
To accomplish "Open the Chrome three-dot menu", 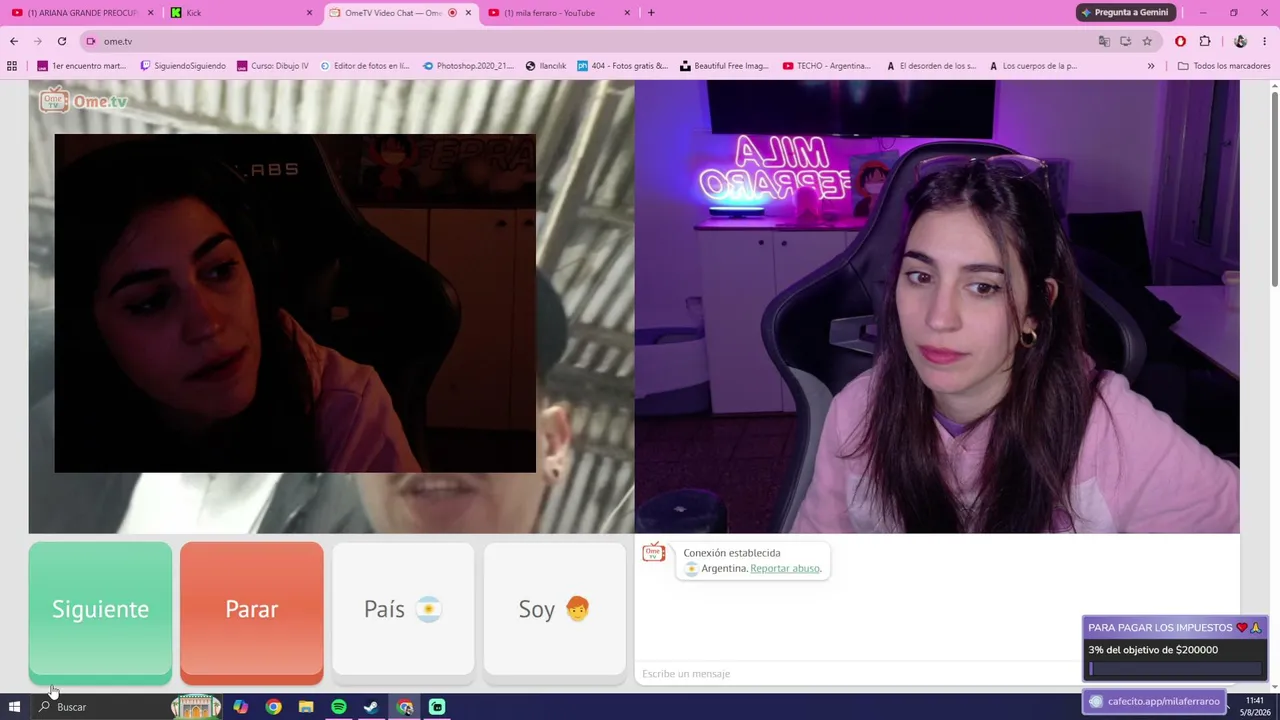I will point(1265,41).
